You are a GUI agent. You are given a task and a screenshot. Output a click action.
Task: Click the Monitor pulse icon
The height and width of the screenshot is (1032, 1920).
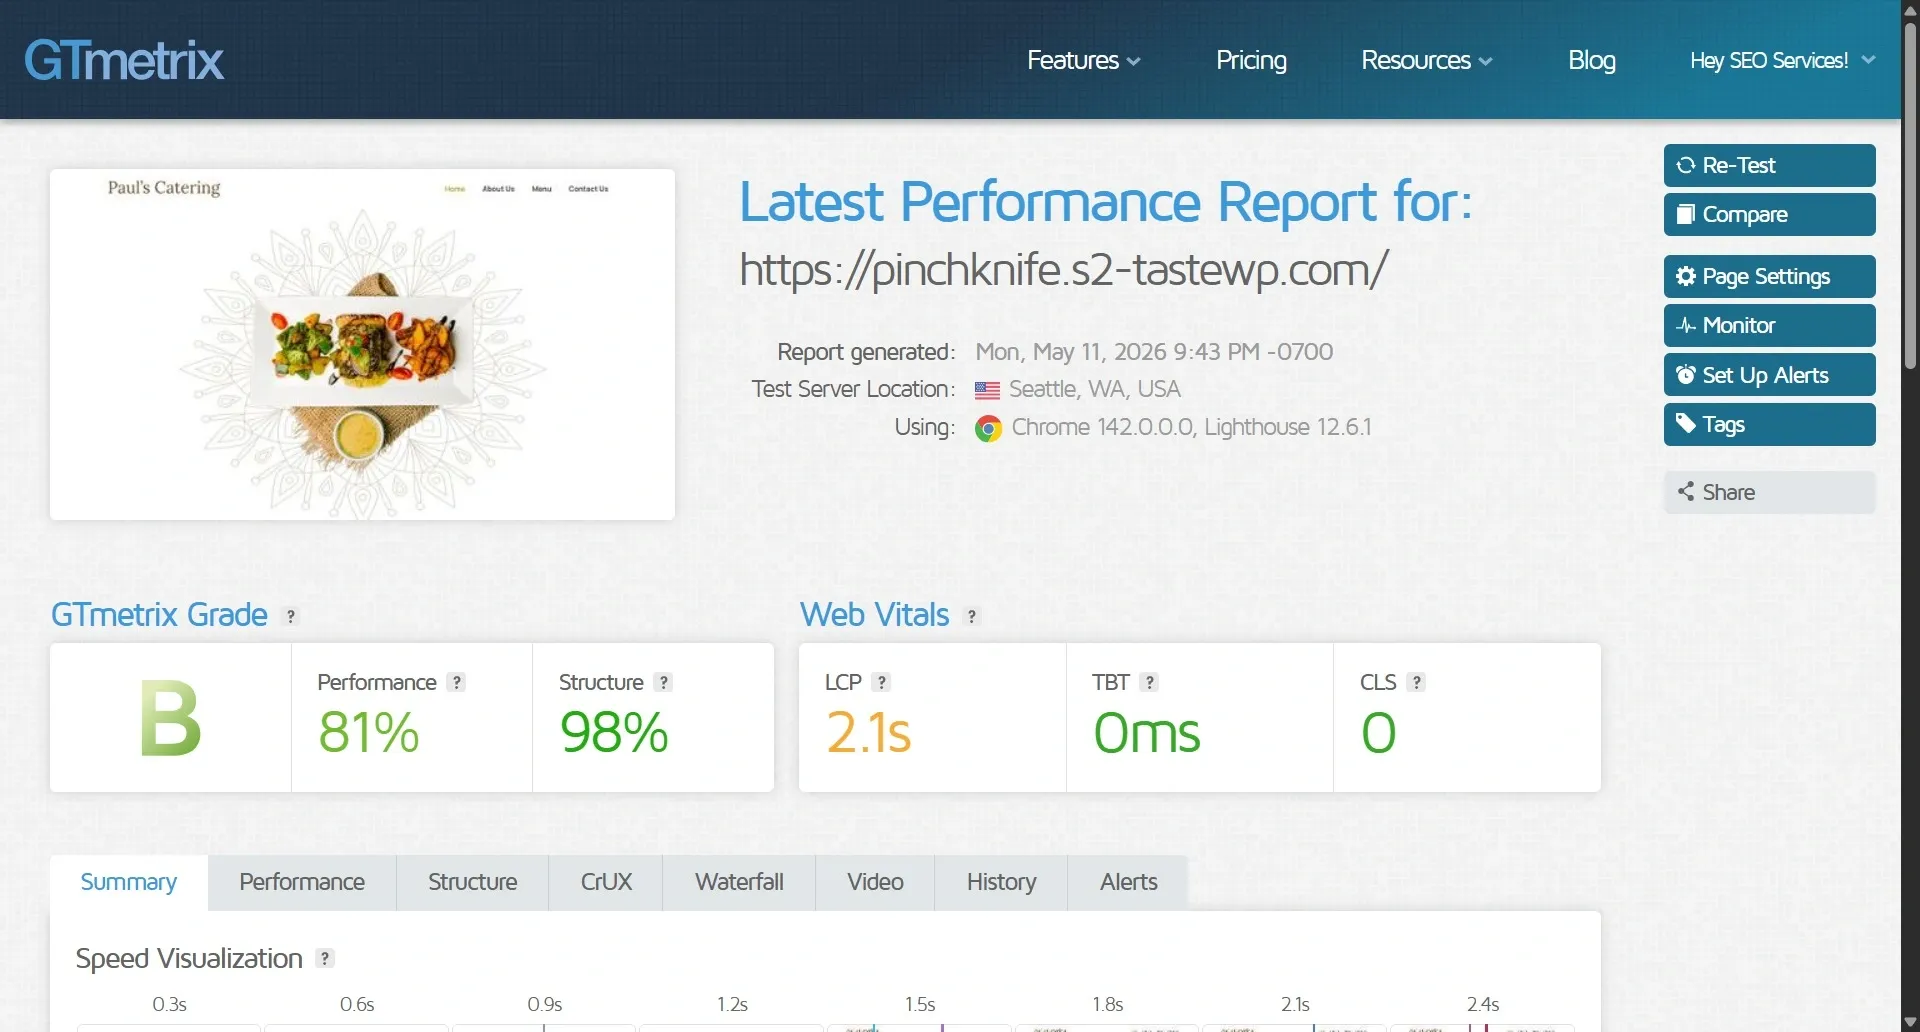[x=1686, y=325]
